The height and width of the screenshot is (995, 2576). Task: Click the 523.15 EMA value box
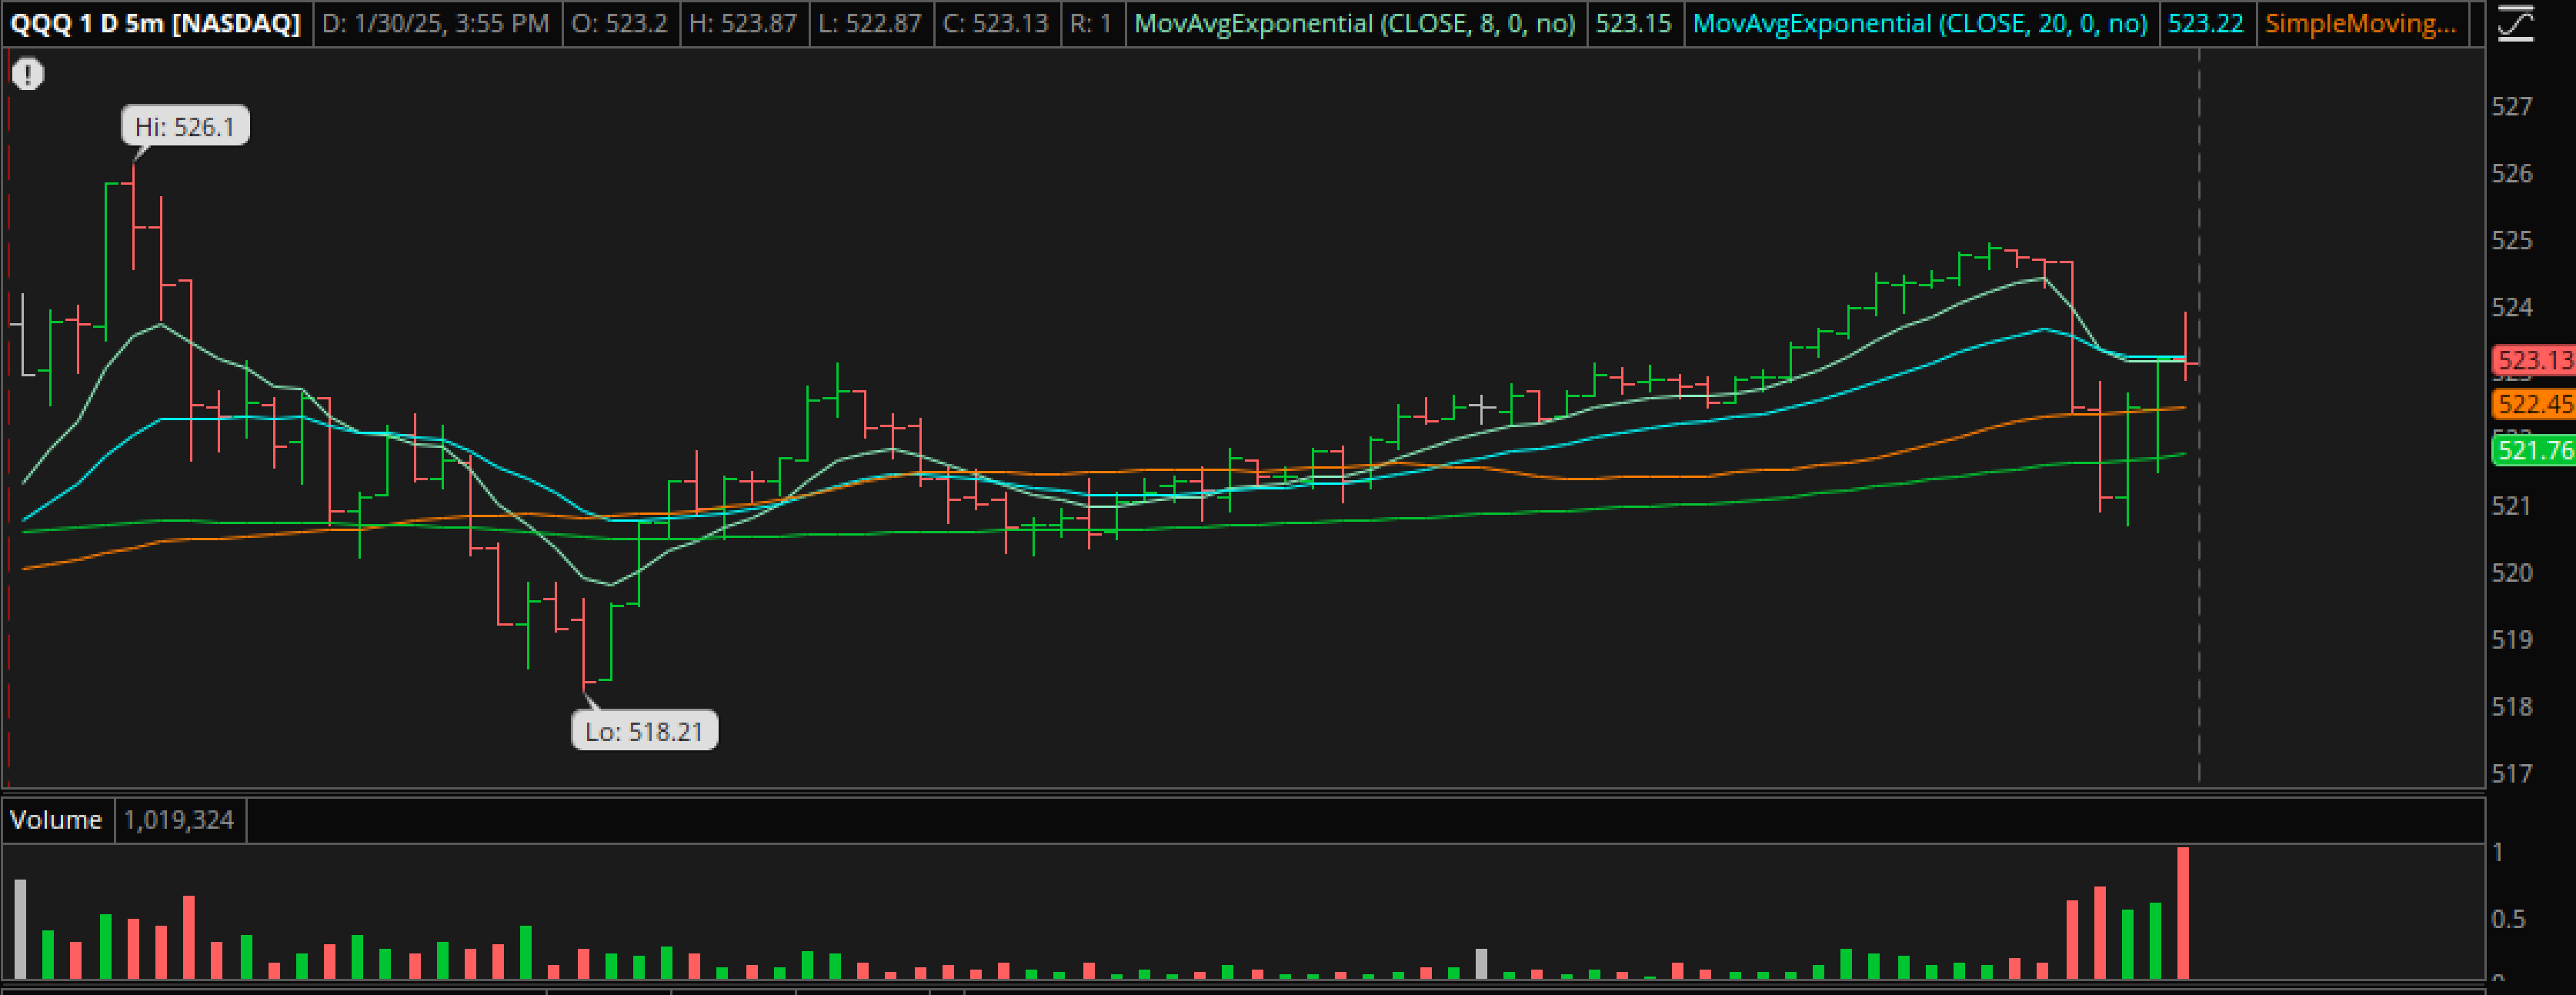(1633, 23)
